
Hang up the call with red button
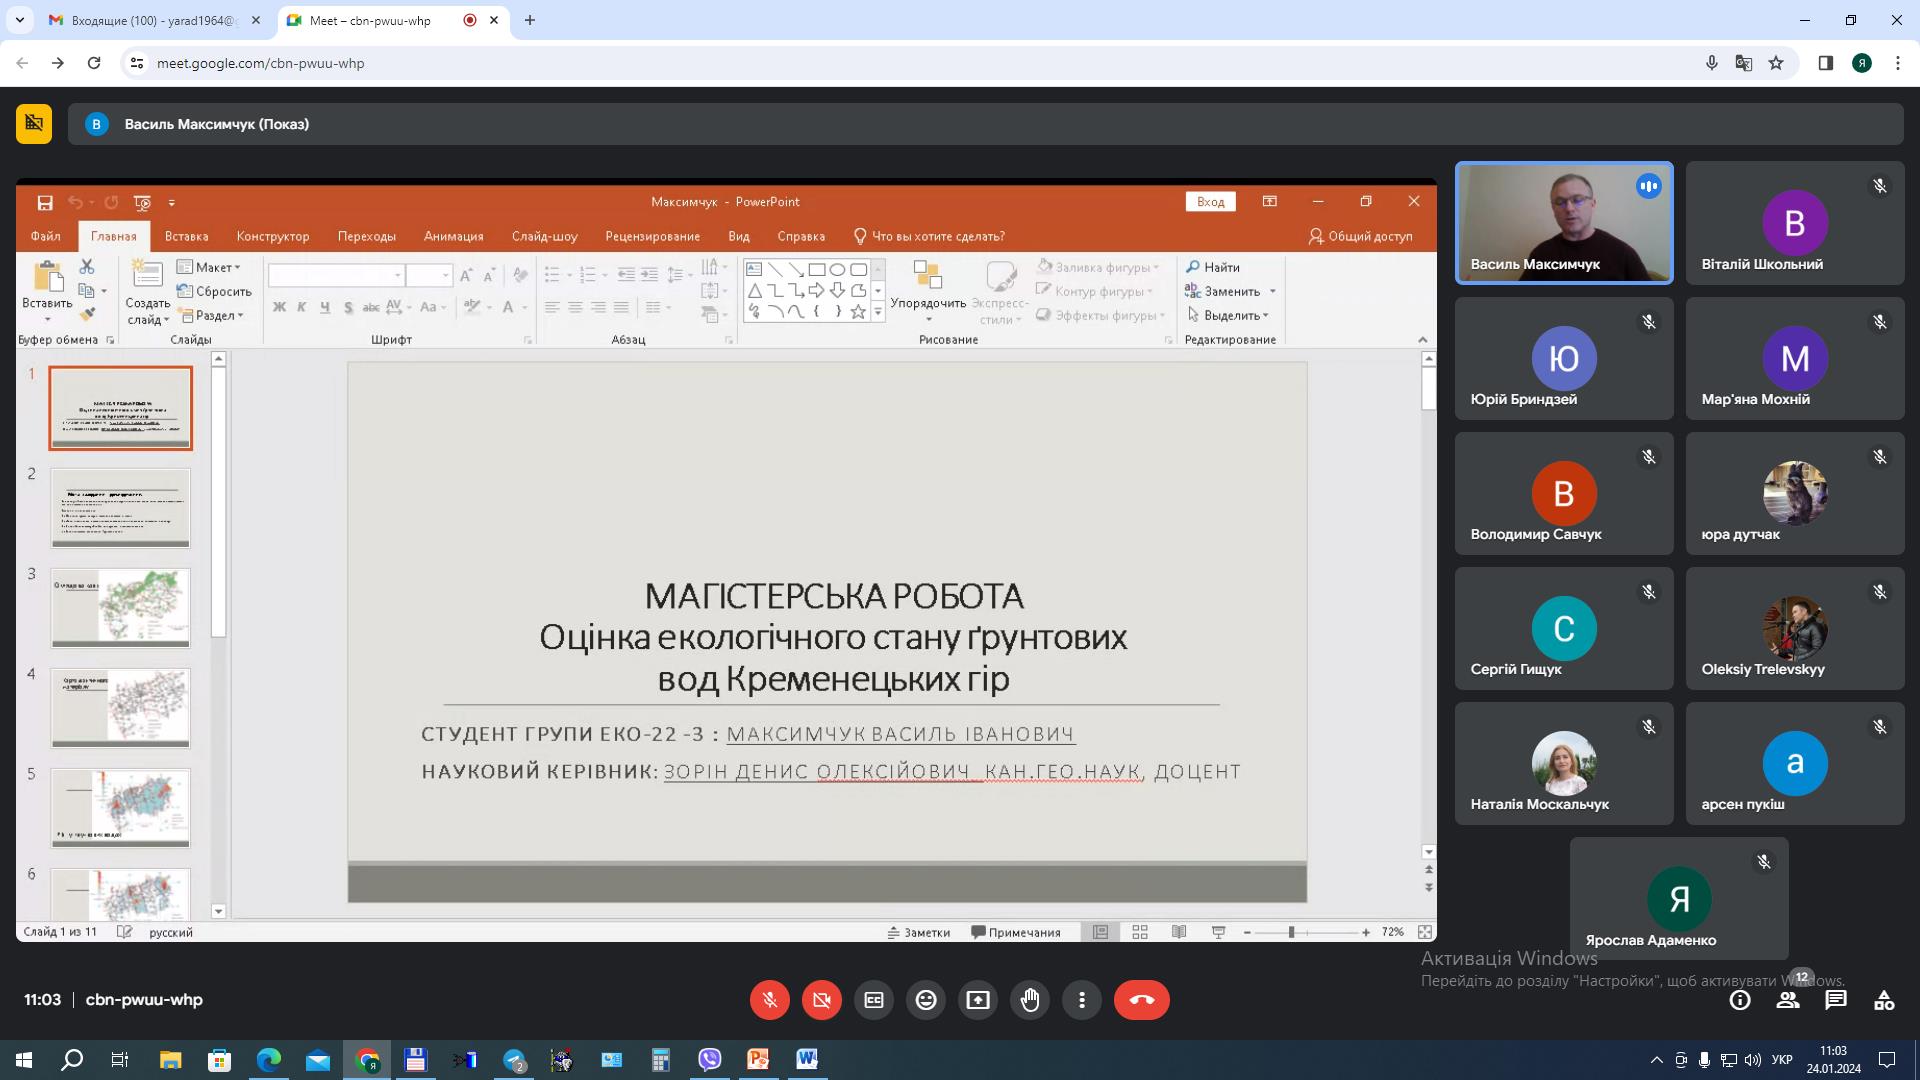point(1142,999)
